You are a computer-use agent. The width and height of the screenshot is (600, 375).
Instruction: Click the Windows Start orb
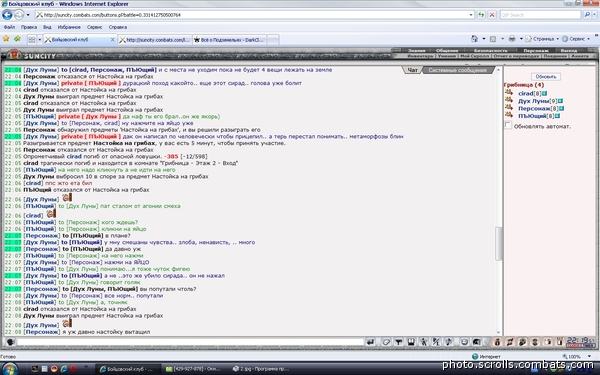[9, 370]
